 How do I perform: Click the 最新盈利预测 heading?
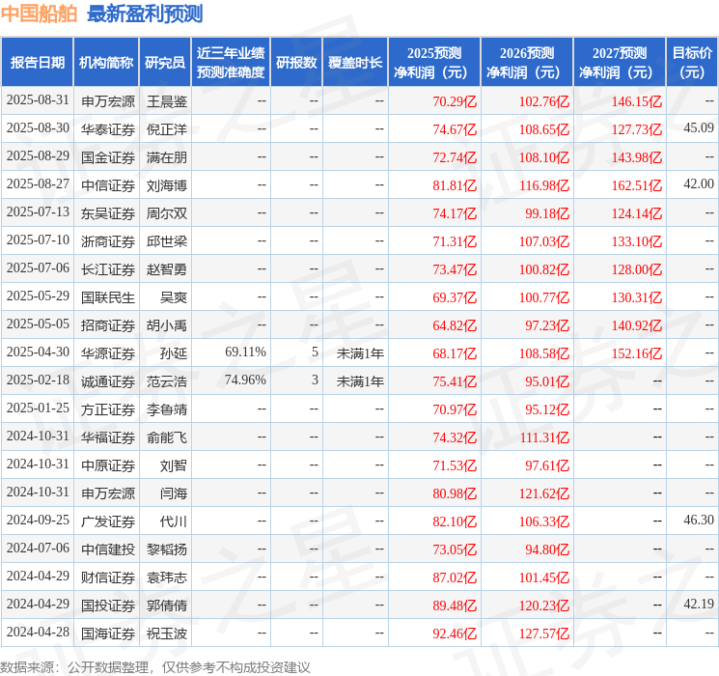click(145, 14)
